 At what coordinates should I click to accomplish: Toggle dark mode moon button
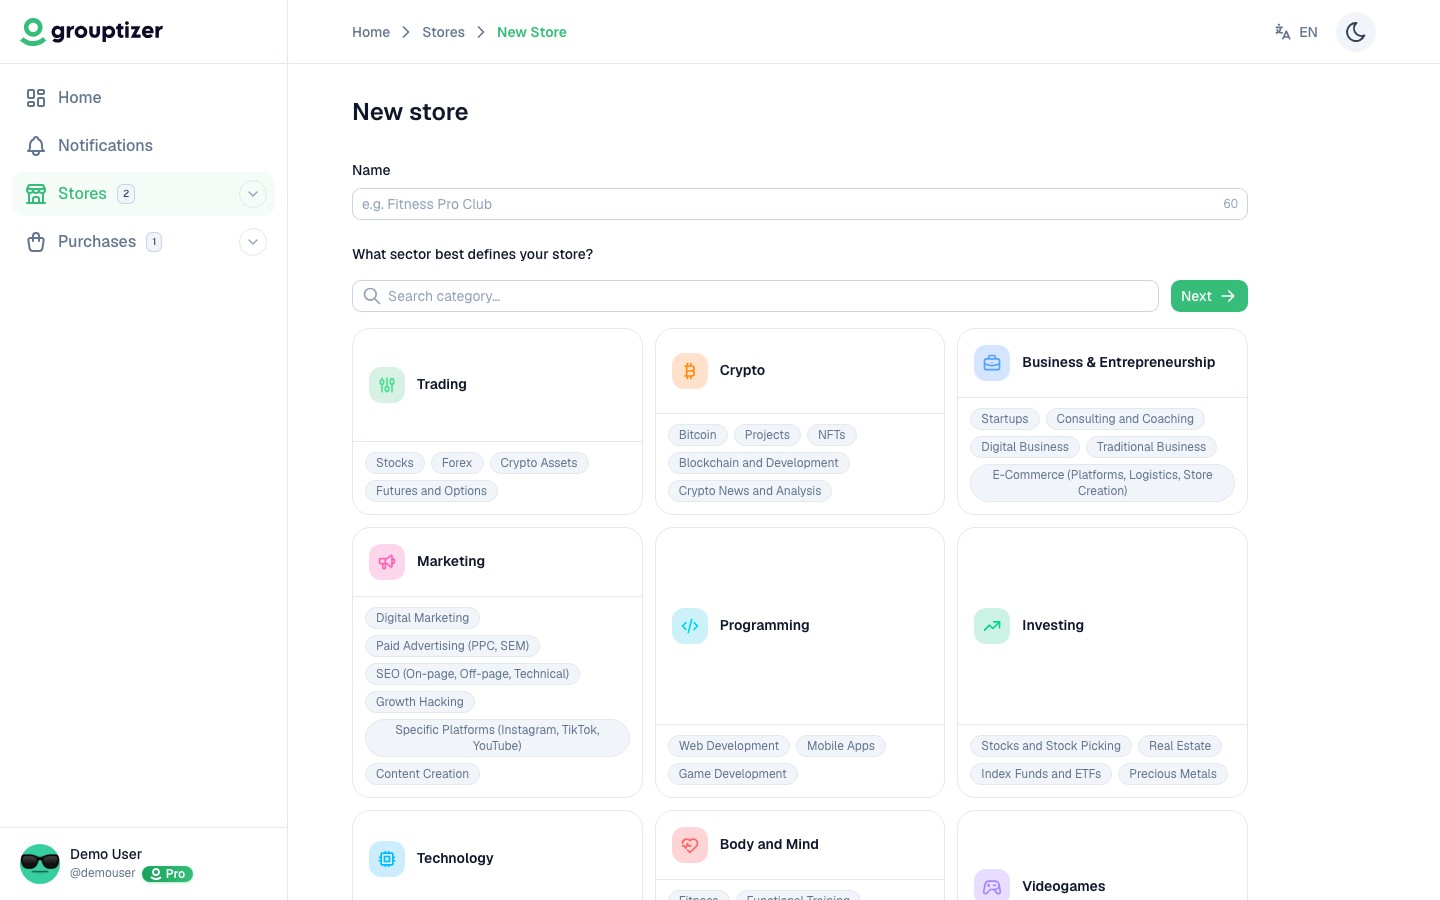pyautogui.click(x=1356, y=32)
